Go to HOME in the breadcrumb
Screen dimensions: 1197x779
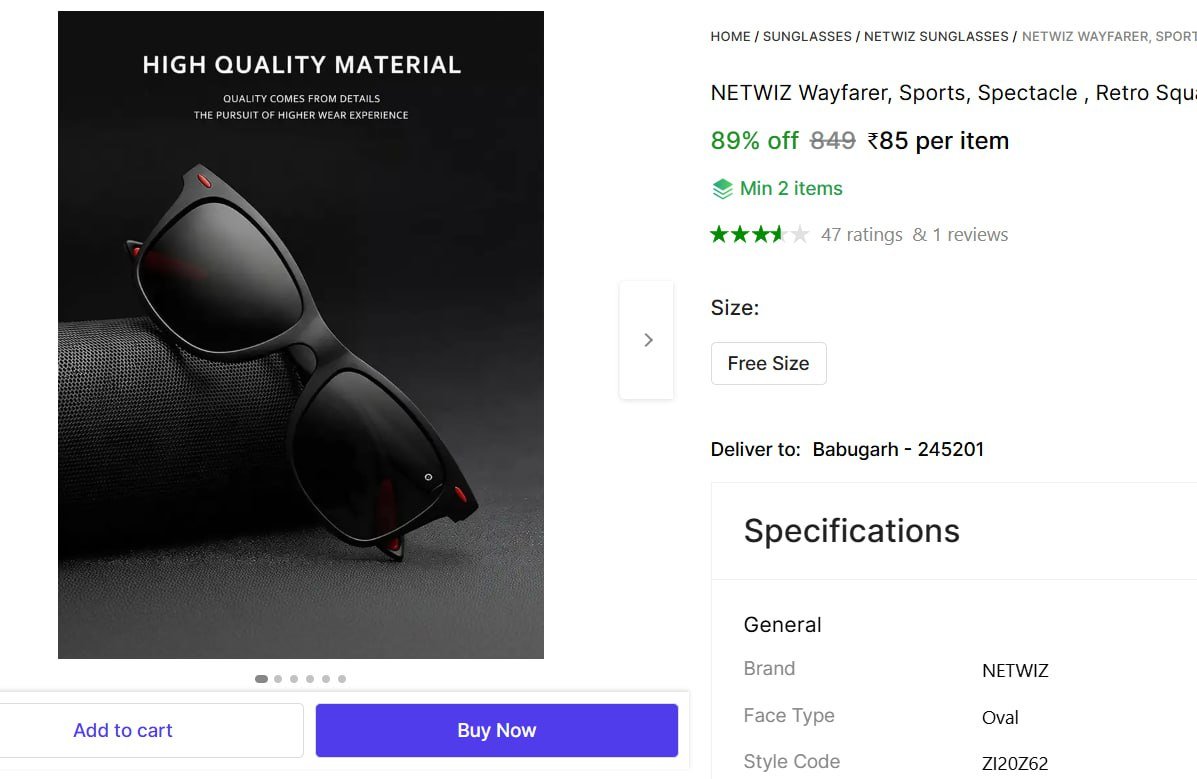point(730,37)
